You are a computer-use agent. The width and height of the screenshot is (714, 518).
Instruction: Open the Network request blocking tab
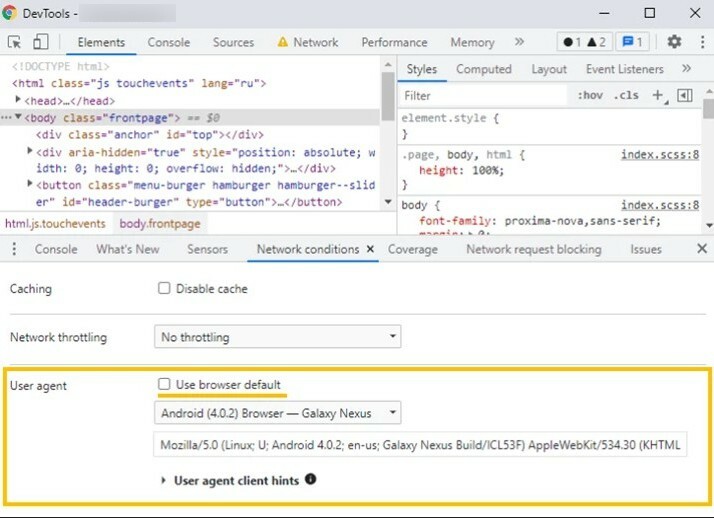(x=534, y=249)
